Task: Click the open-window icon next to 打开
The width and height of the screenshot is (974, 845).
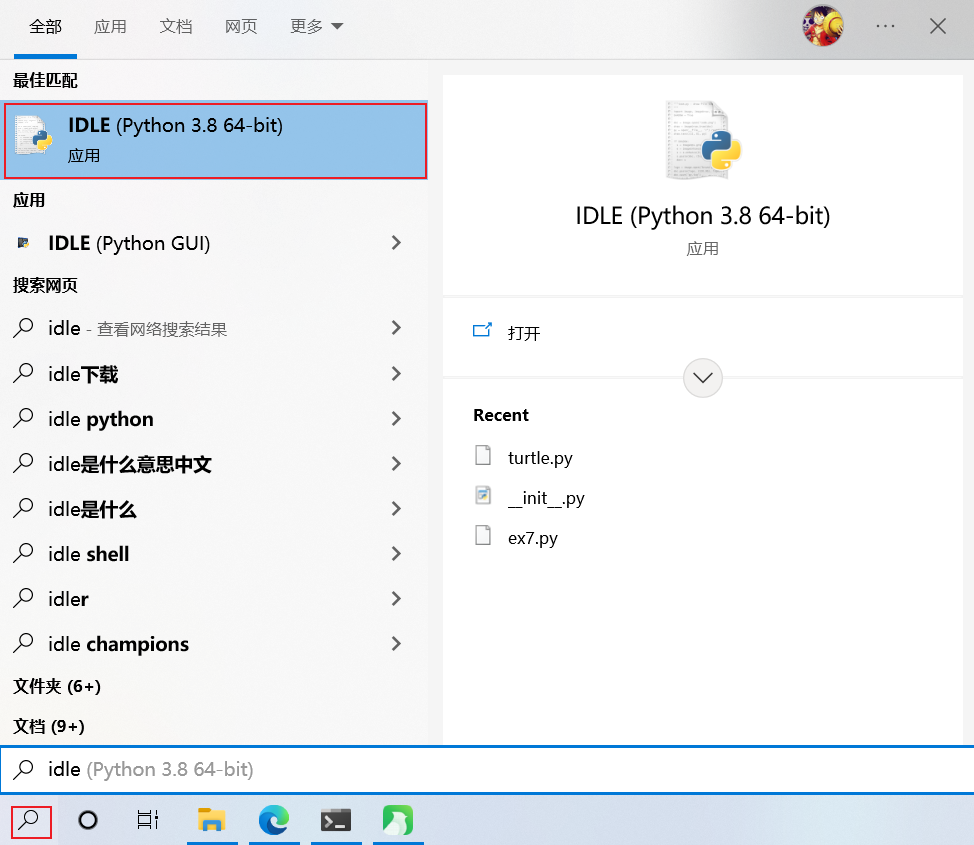Action: (482, 330)
